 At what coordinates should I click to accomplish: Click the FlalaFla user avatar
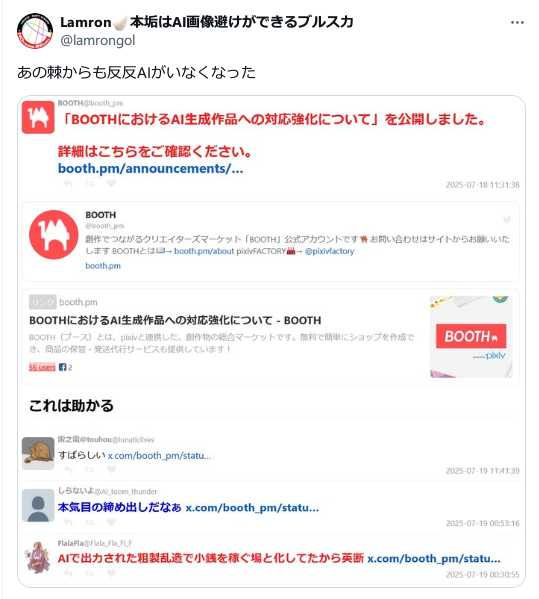coord(37,557)
